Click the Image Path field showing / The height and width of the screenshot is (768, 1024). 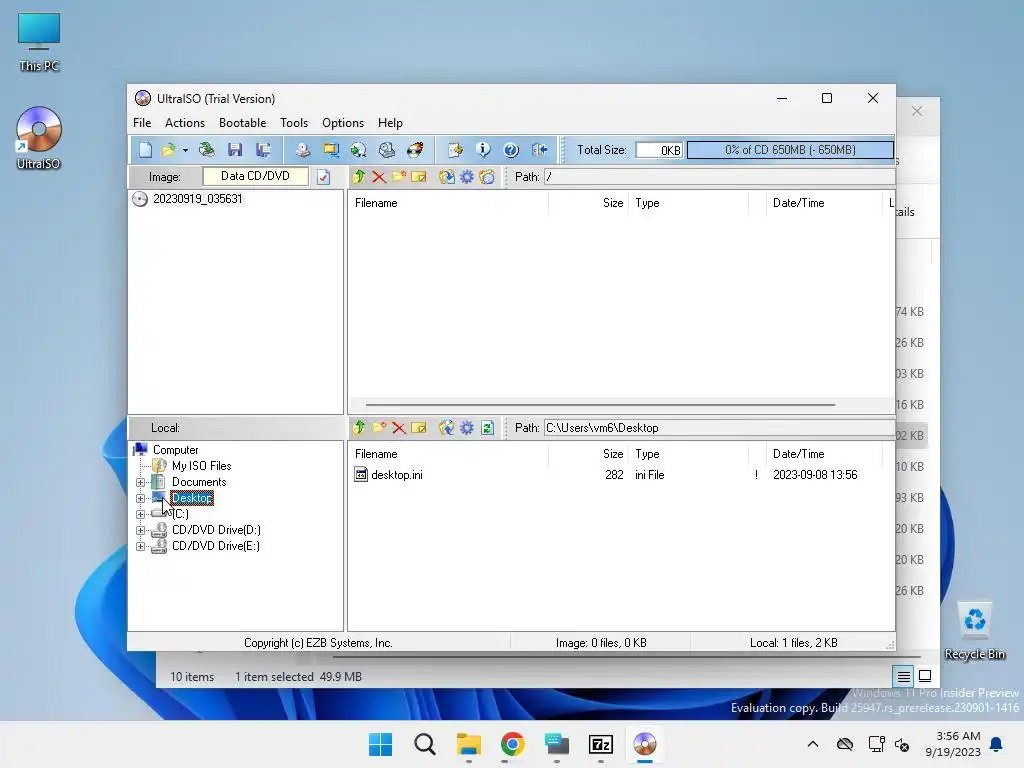pyautogui.click(x=720, y=177)
